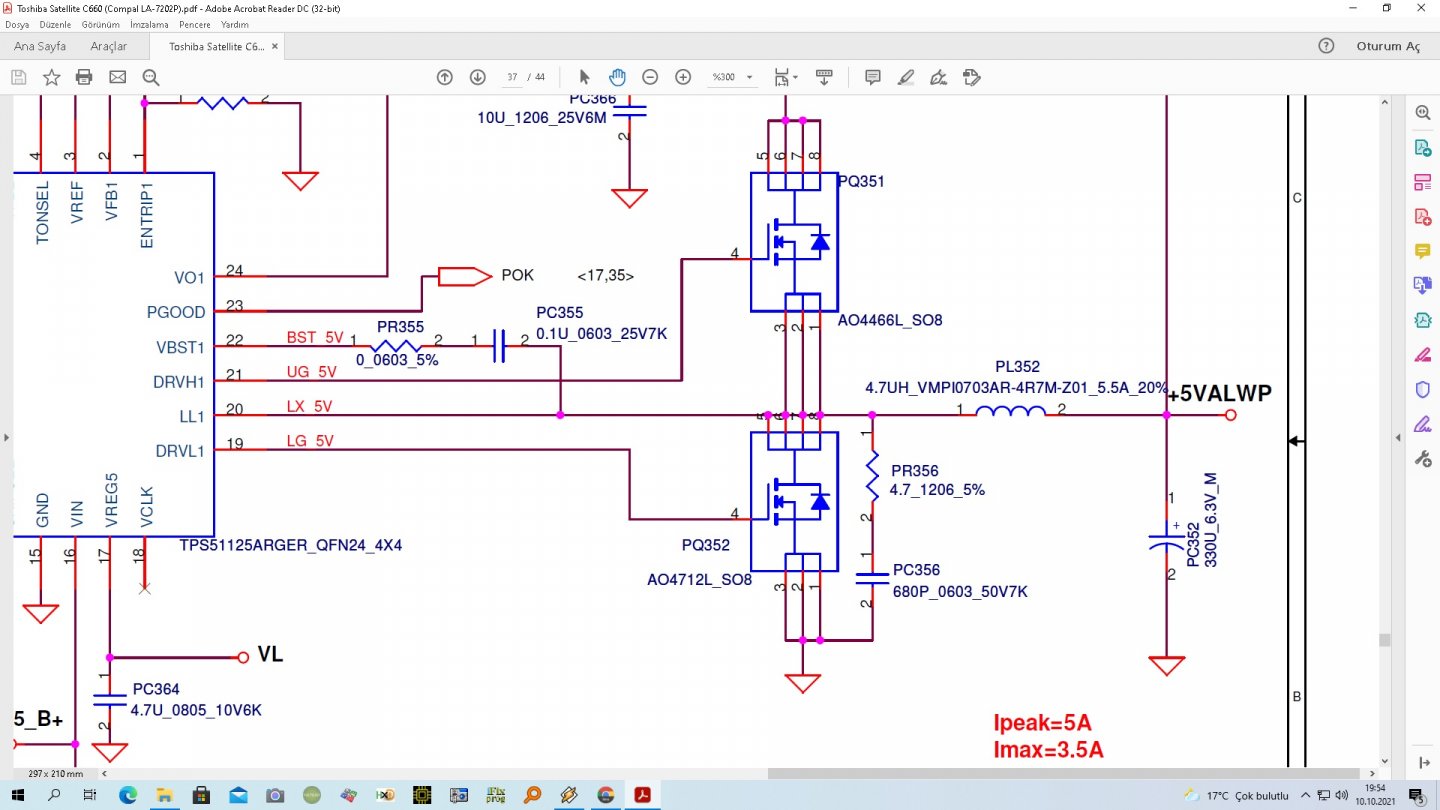Open the weather widget 17°C Çok bulutlu
The image size is (1440, 810).
point(1236,796)
